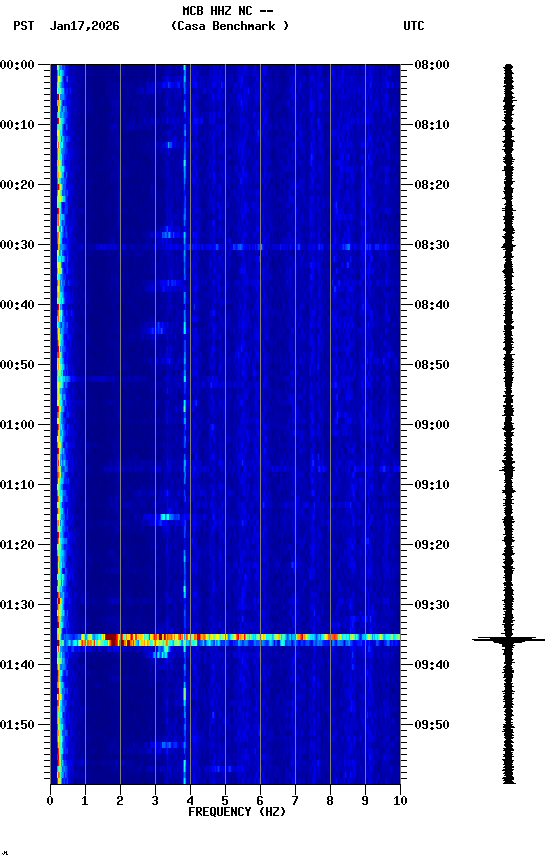Viewport: 552px width, 864px height.
Task: Click the 01:30 PST time label
Action: [17, 605]
